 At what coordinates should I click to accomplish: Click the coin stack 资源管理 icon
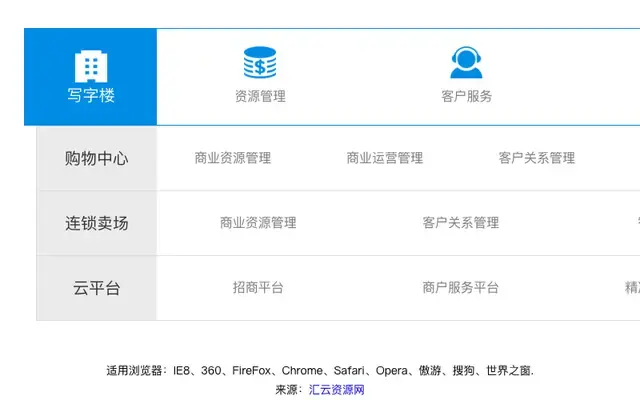point(260,62)
